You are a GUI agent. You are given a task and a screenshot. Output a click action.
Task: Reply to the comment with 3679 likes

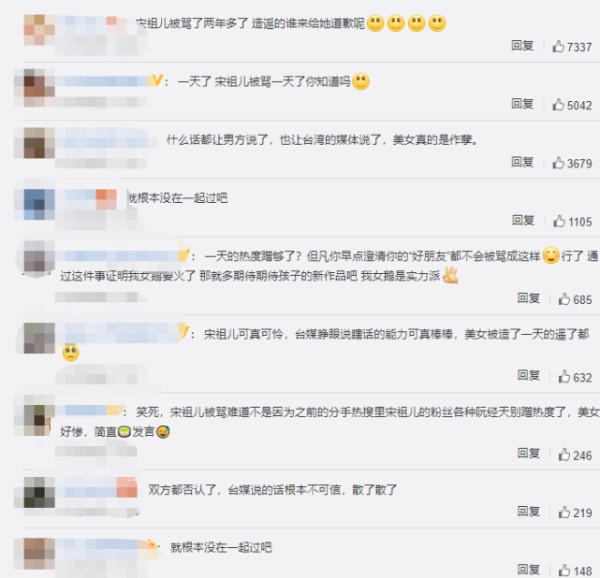click(522, 162)
